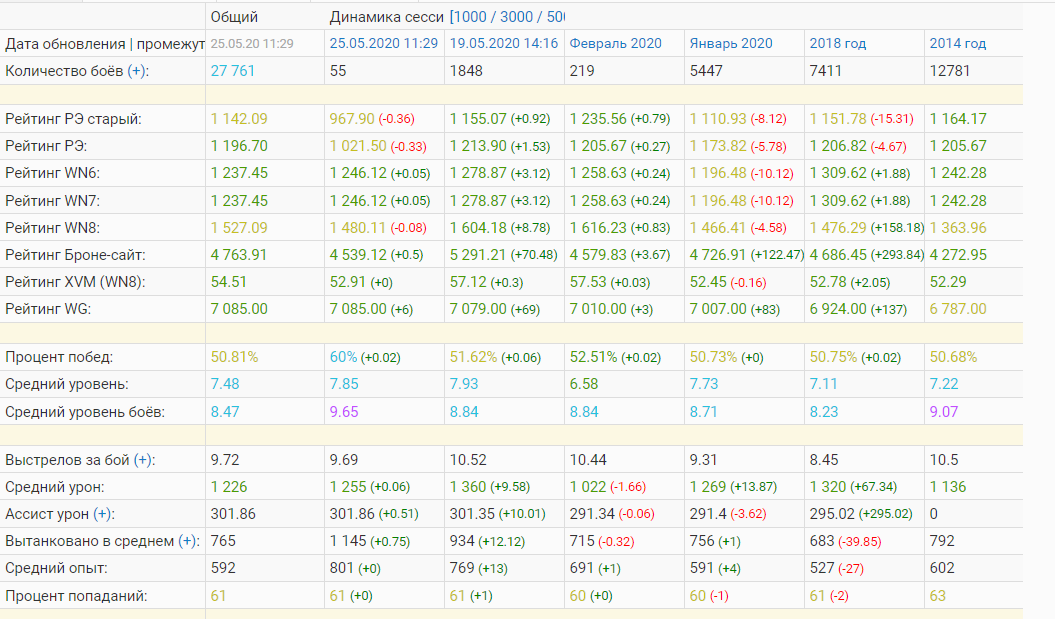
Task: Click the Процент попаданий row label
Action: pyautogui.click(x=76, y=595)
